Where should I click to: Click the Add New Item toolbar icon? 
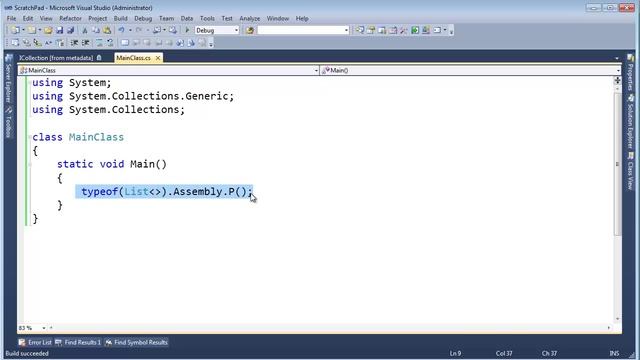pos(32,30)
